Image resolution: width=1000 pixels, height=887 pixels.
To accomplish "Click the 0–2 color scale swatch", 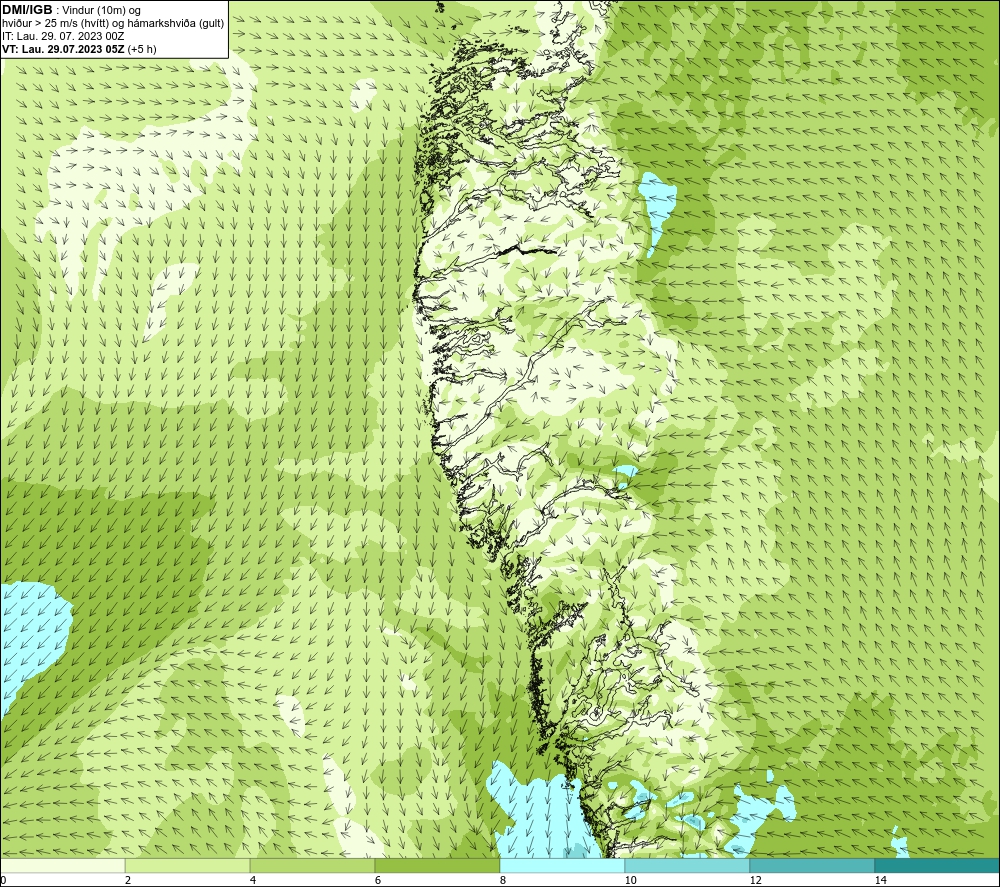I will pyautogui.click(x=62, y=865).
